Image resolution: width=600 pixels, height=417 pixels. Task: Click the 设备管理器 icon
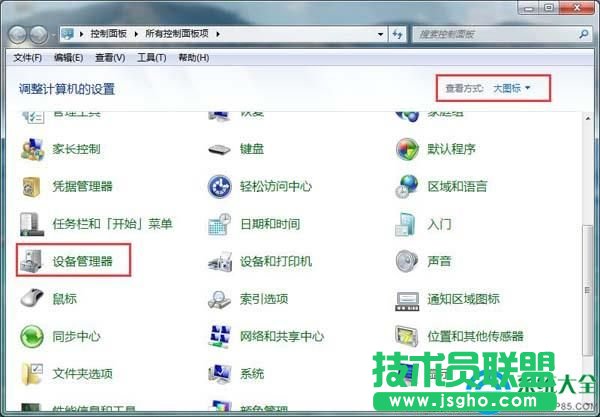(x=32, y=261)
